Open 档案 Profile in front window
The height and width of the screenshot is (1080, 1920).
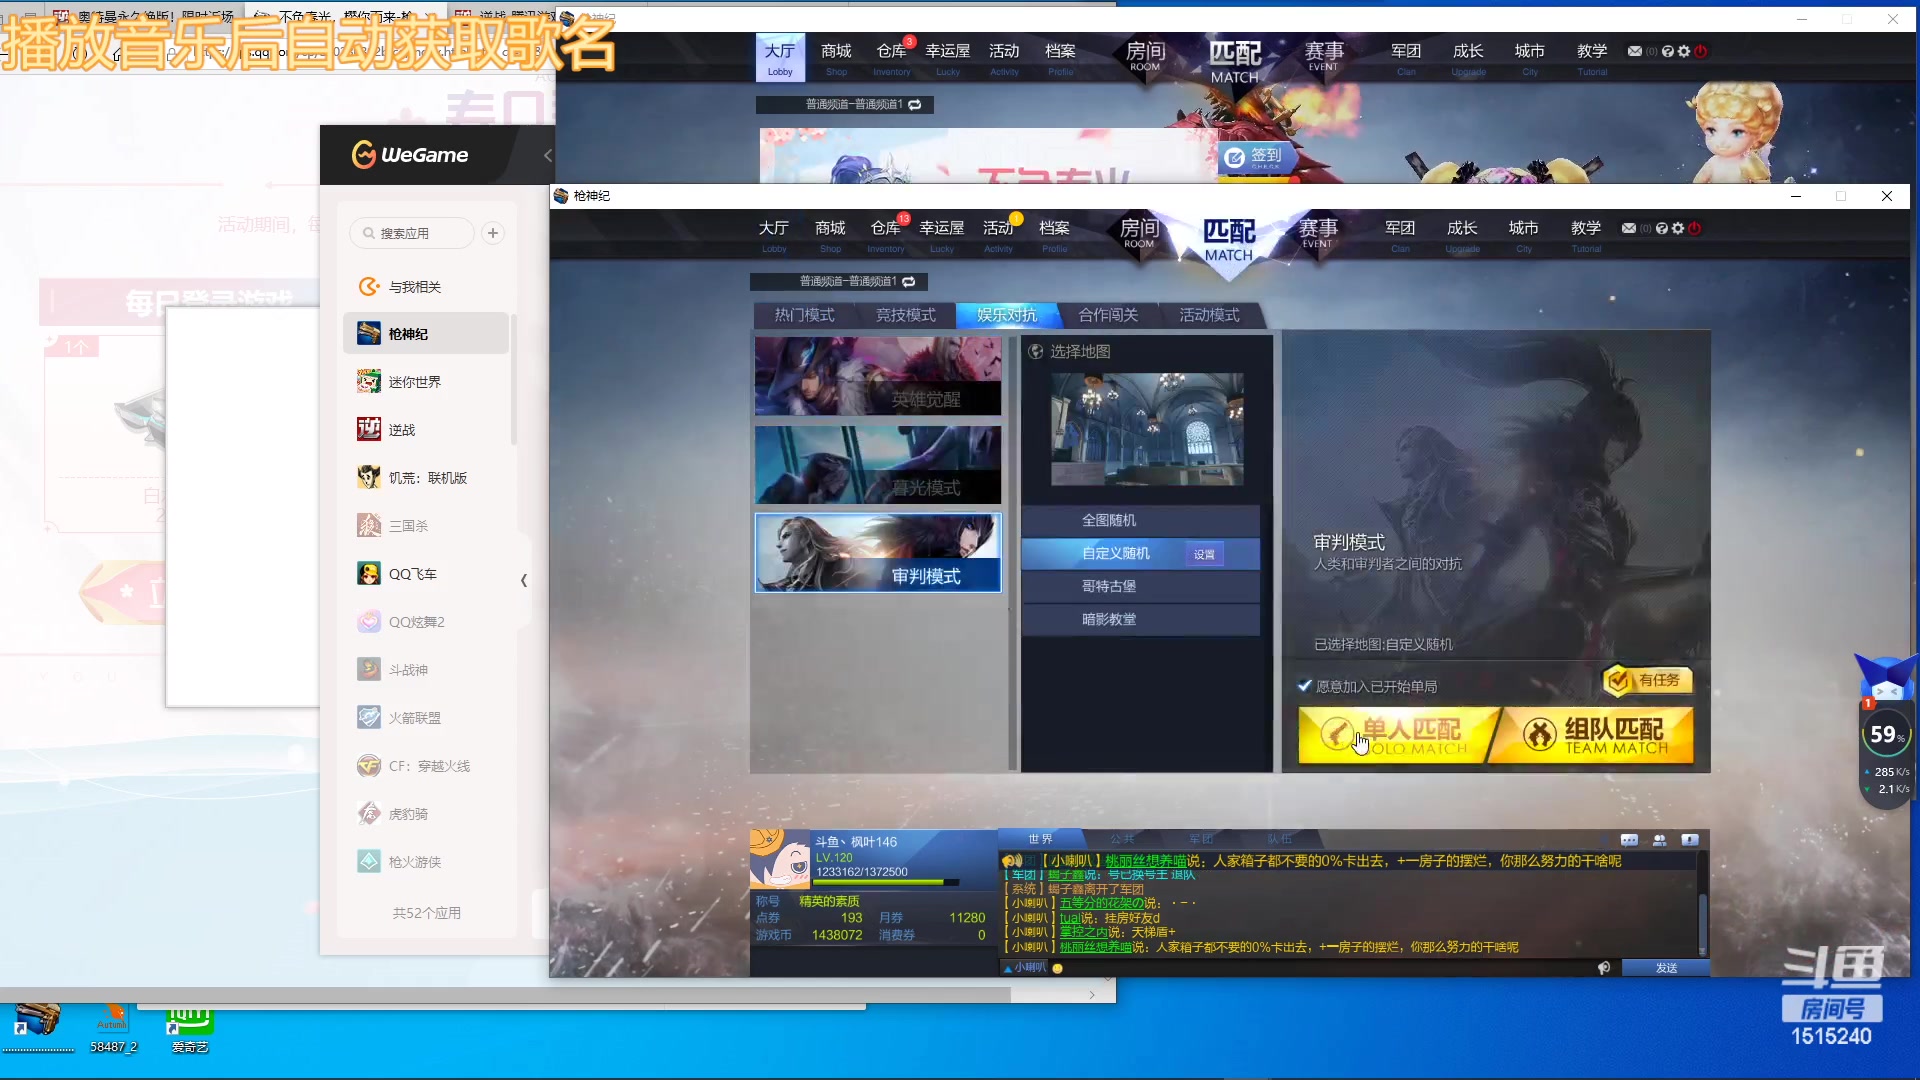point(1054,235)
